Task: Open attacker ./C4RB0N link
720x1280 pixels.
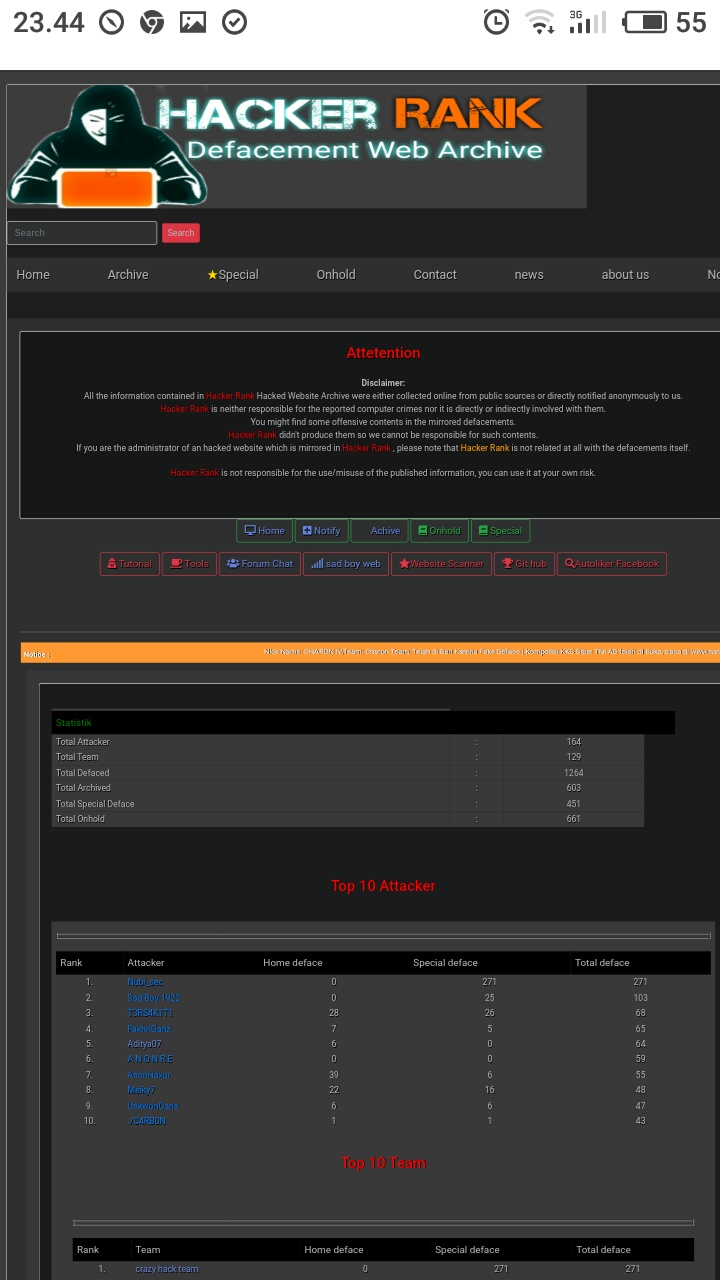Action: point(147,1121)
